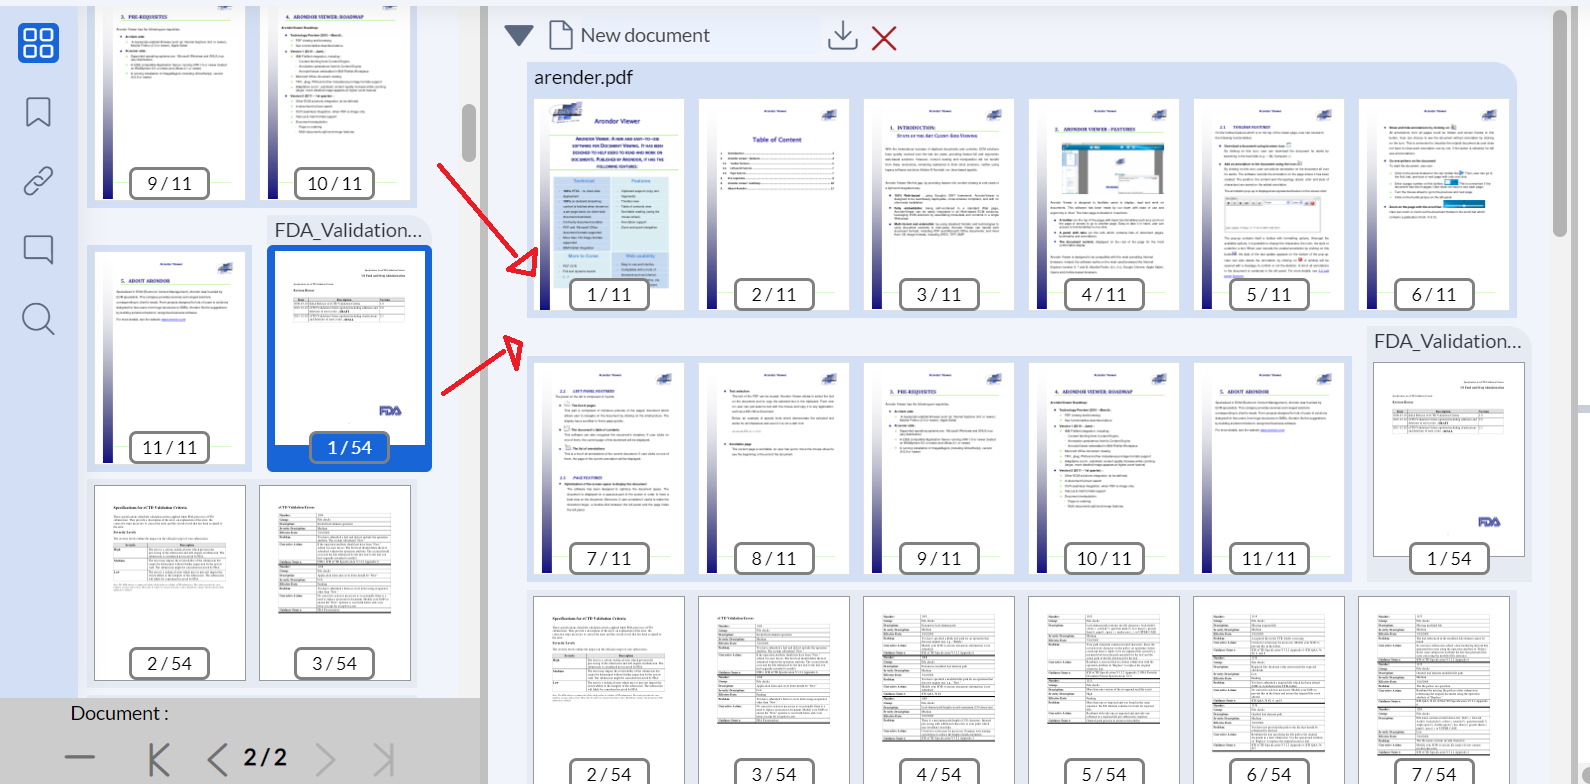Click the minus button beside Document navigation

point(80,758)
